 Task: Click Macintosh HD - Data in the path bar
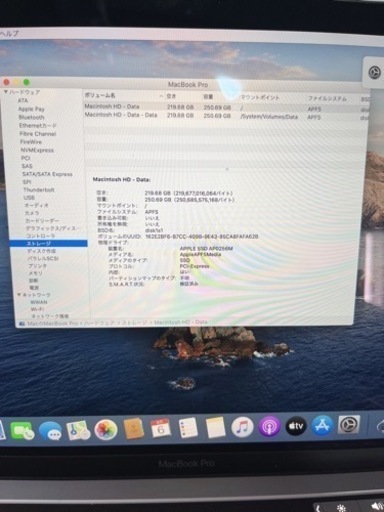click(x=181, y=322)
